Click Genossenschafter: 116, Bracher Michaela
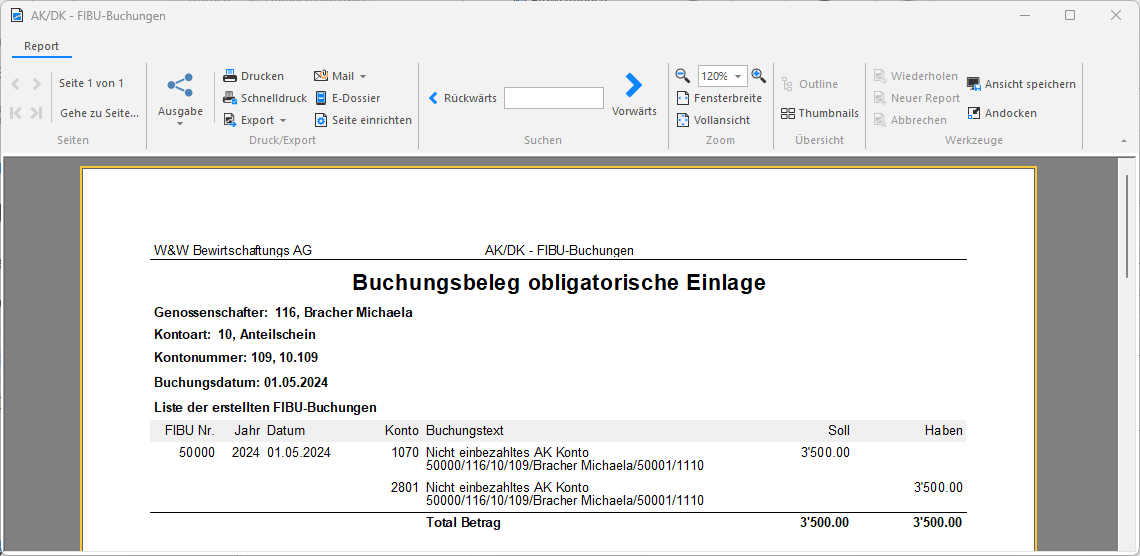 coord(284,313)
